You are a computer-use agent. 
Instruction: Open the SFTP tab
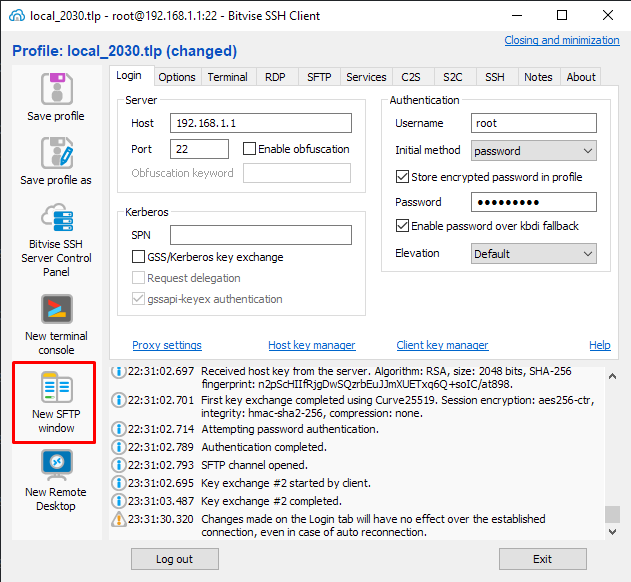click(319, 77)
